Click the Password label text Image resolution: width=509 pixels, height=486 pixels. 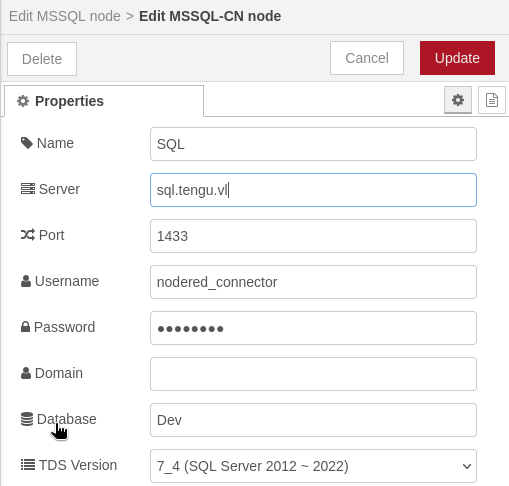coord(65,327)
